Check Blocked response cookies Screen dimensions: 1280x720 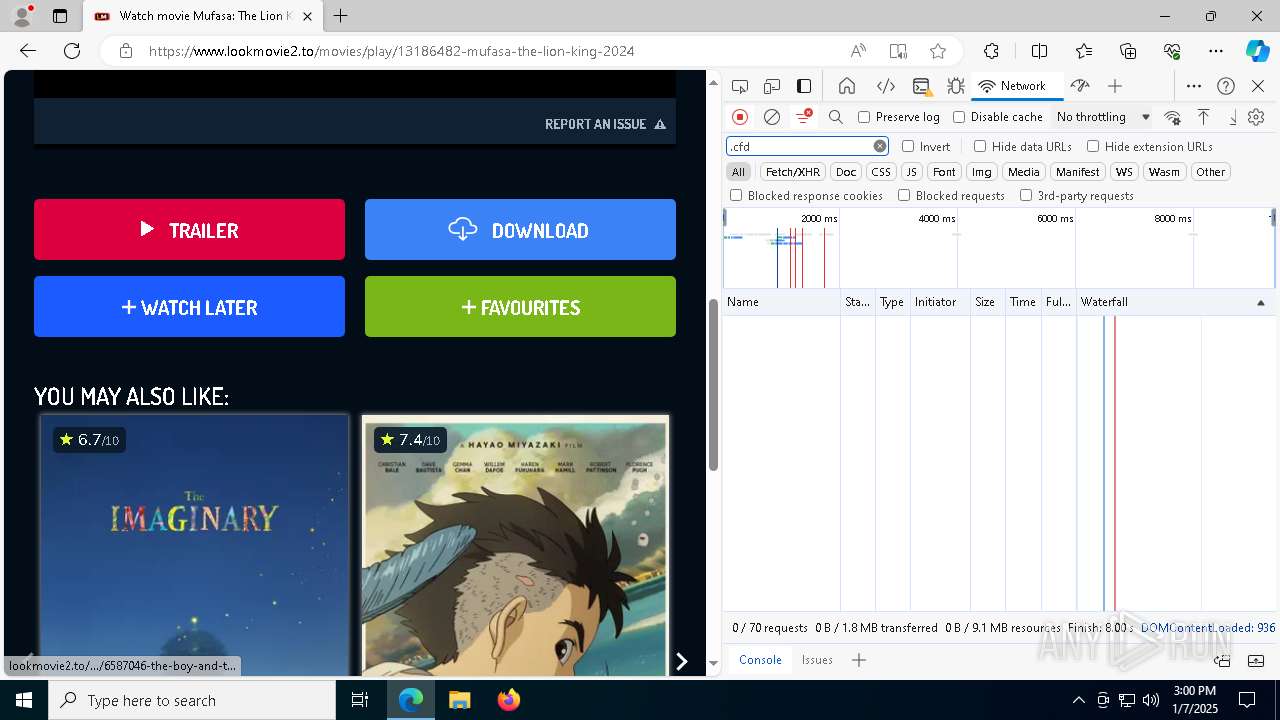pyautogui.click(x=736, y=196)
